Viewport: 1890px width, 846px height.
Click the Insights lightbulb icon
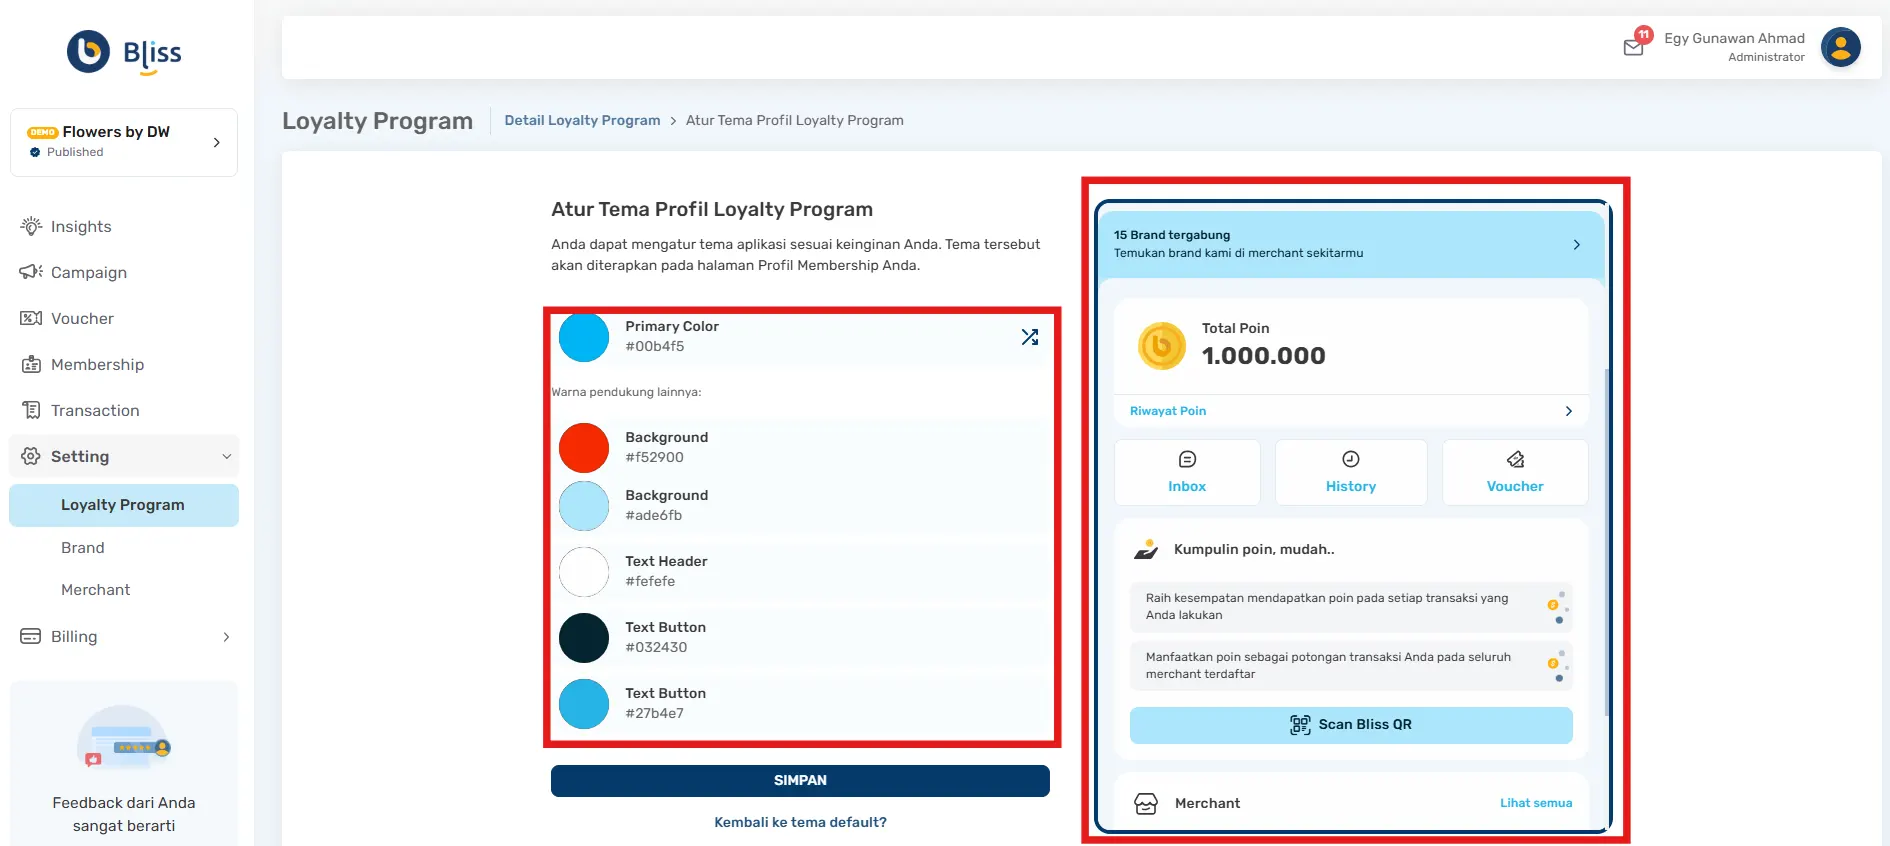(31, 226)
